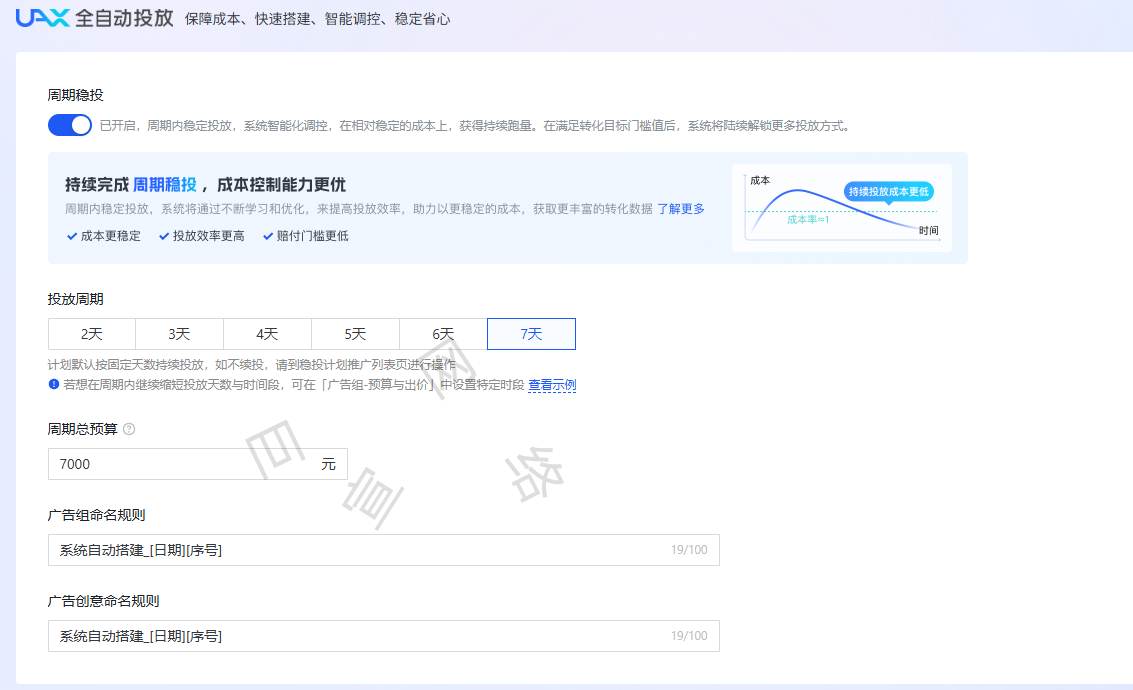Viewport: 1133px width, 690px height.
Task: Click the 广告创意命名规则 naming input field
Action: pyautogui.click(x=383, y=636)
